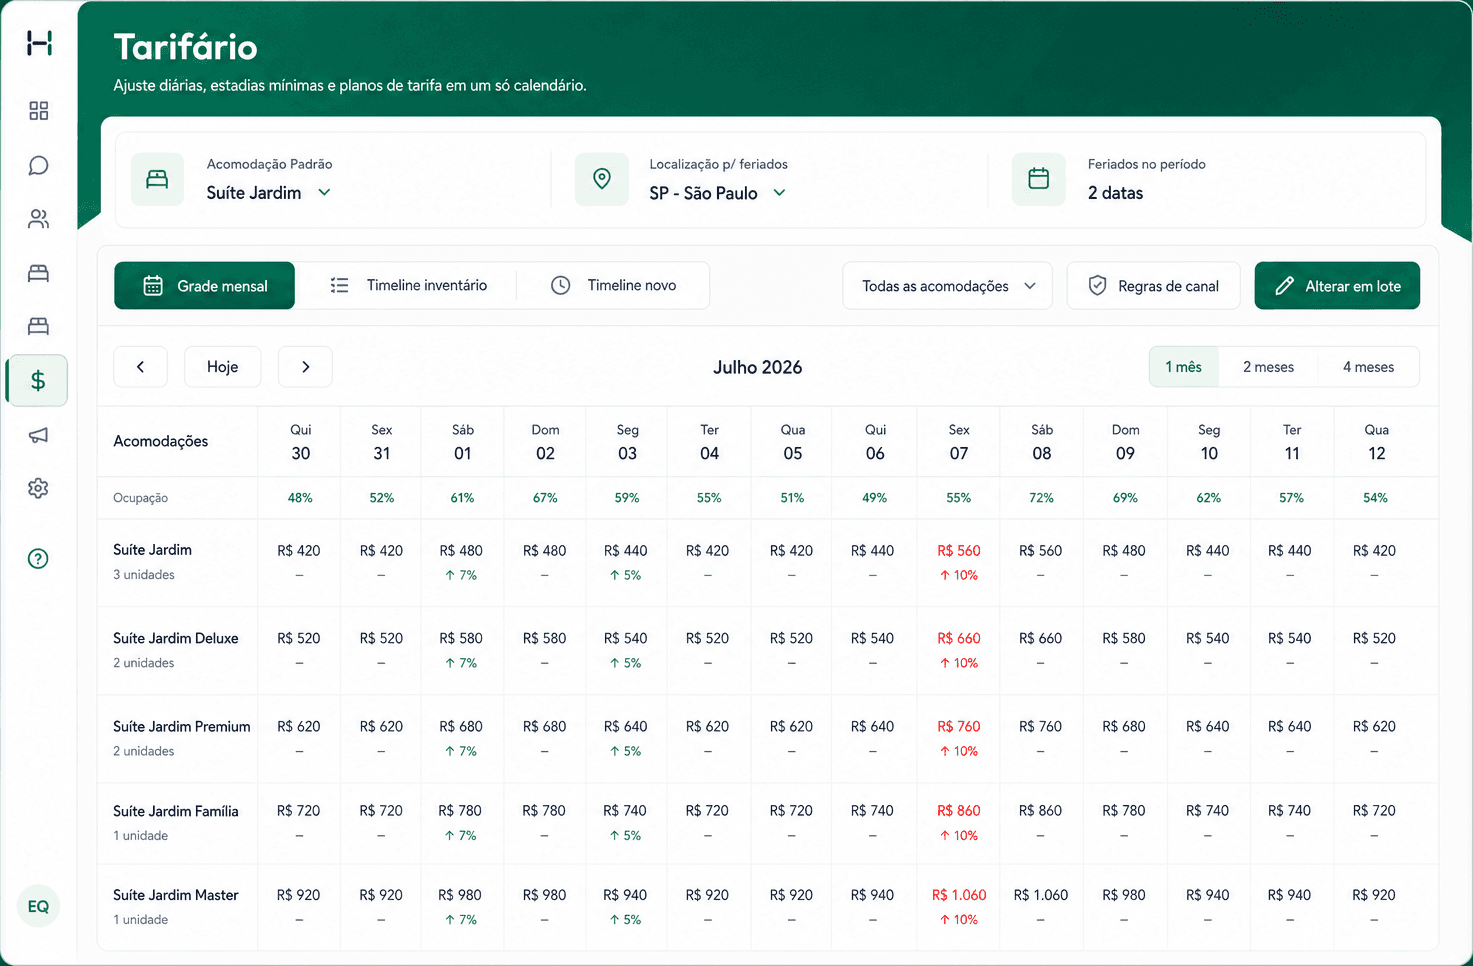Open the guests people icon
The height and width of the screenshot is (966, 1473).
click(x=38, y=219)
